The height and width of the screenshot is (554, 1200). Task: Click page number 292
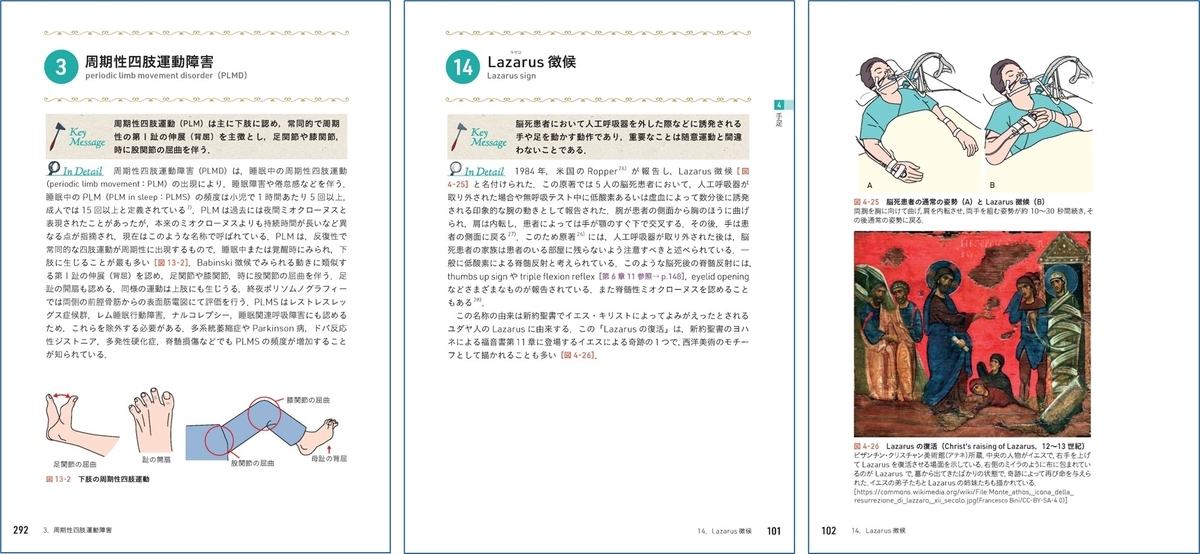[20, 530]
